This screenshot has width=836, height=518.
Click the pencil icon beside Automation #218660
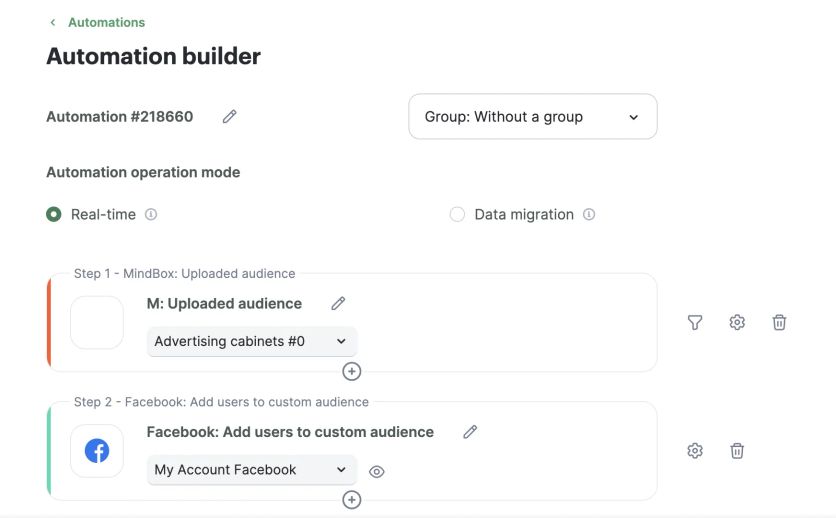pyautogui.click(x=229, y=117)
